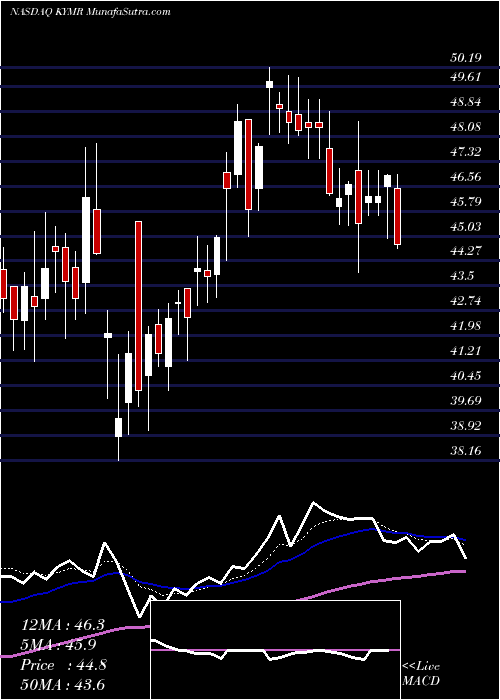This screenshot has height=700, width=500.
Task: Select the 48.84 price axis label
Action: (465, 102)
